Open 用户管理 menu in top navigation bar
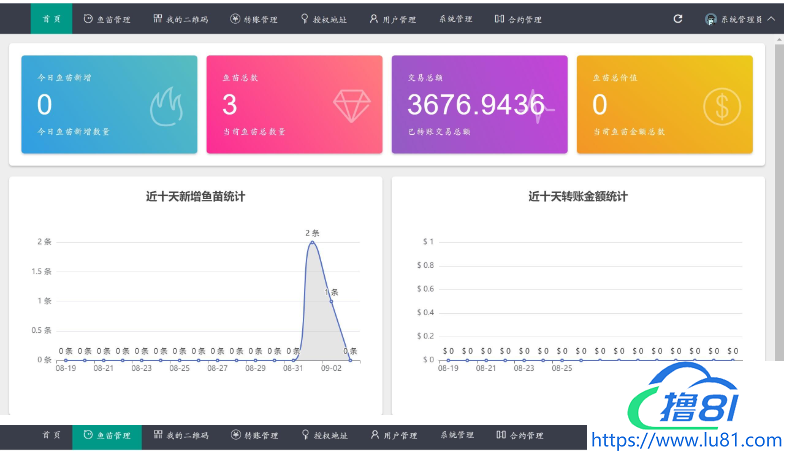This screenshot has width=787, height=451. click(x=391, y=19)
